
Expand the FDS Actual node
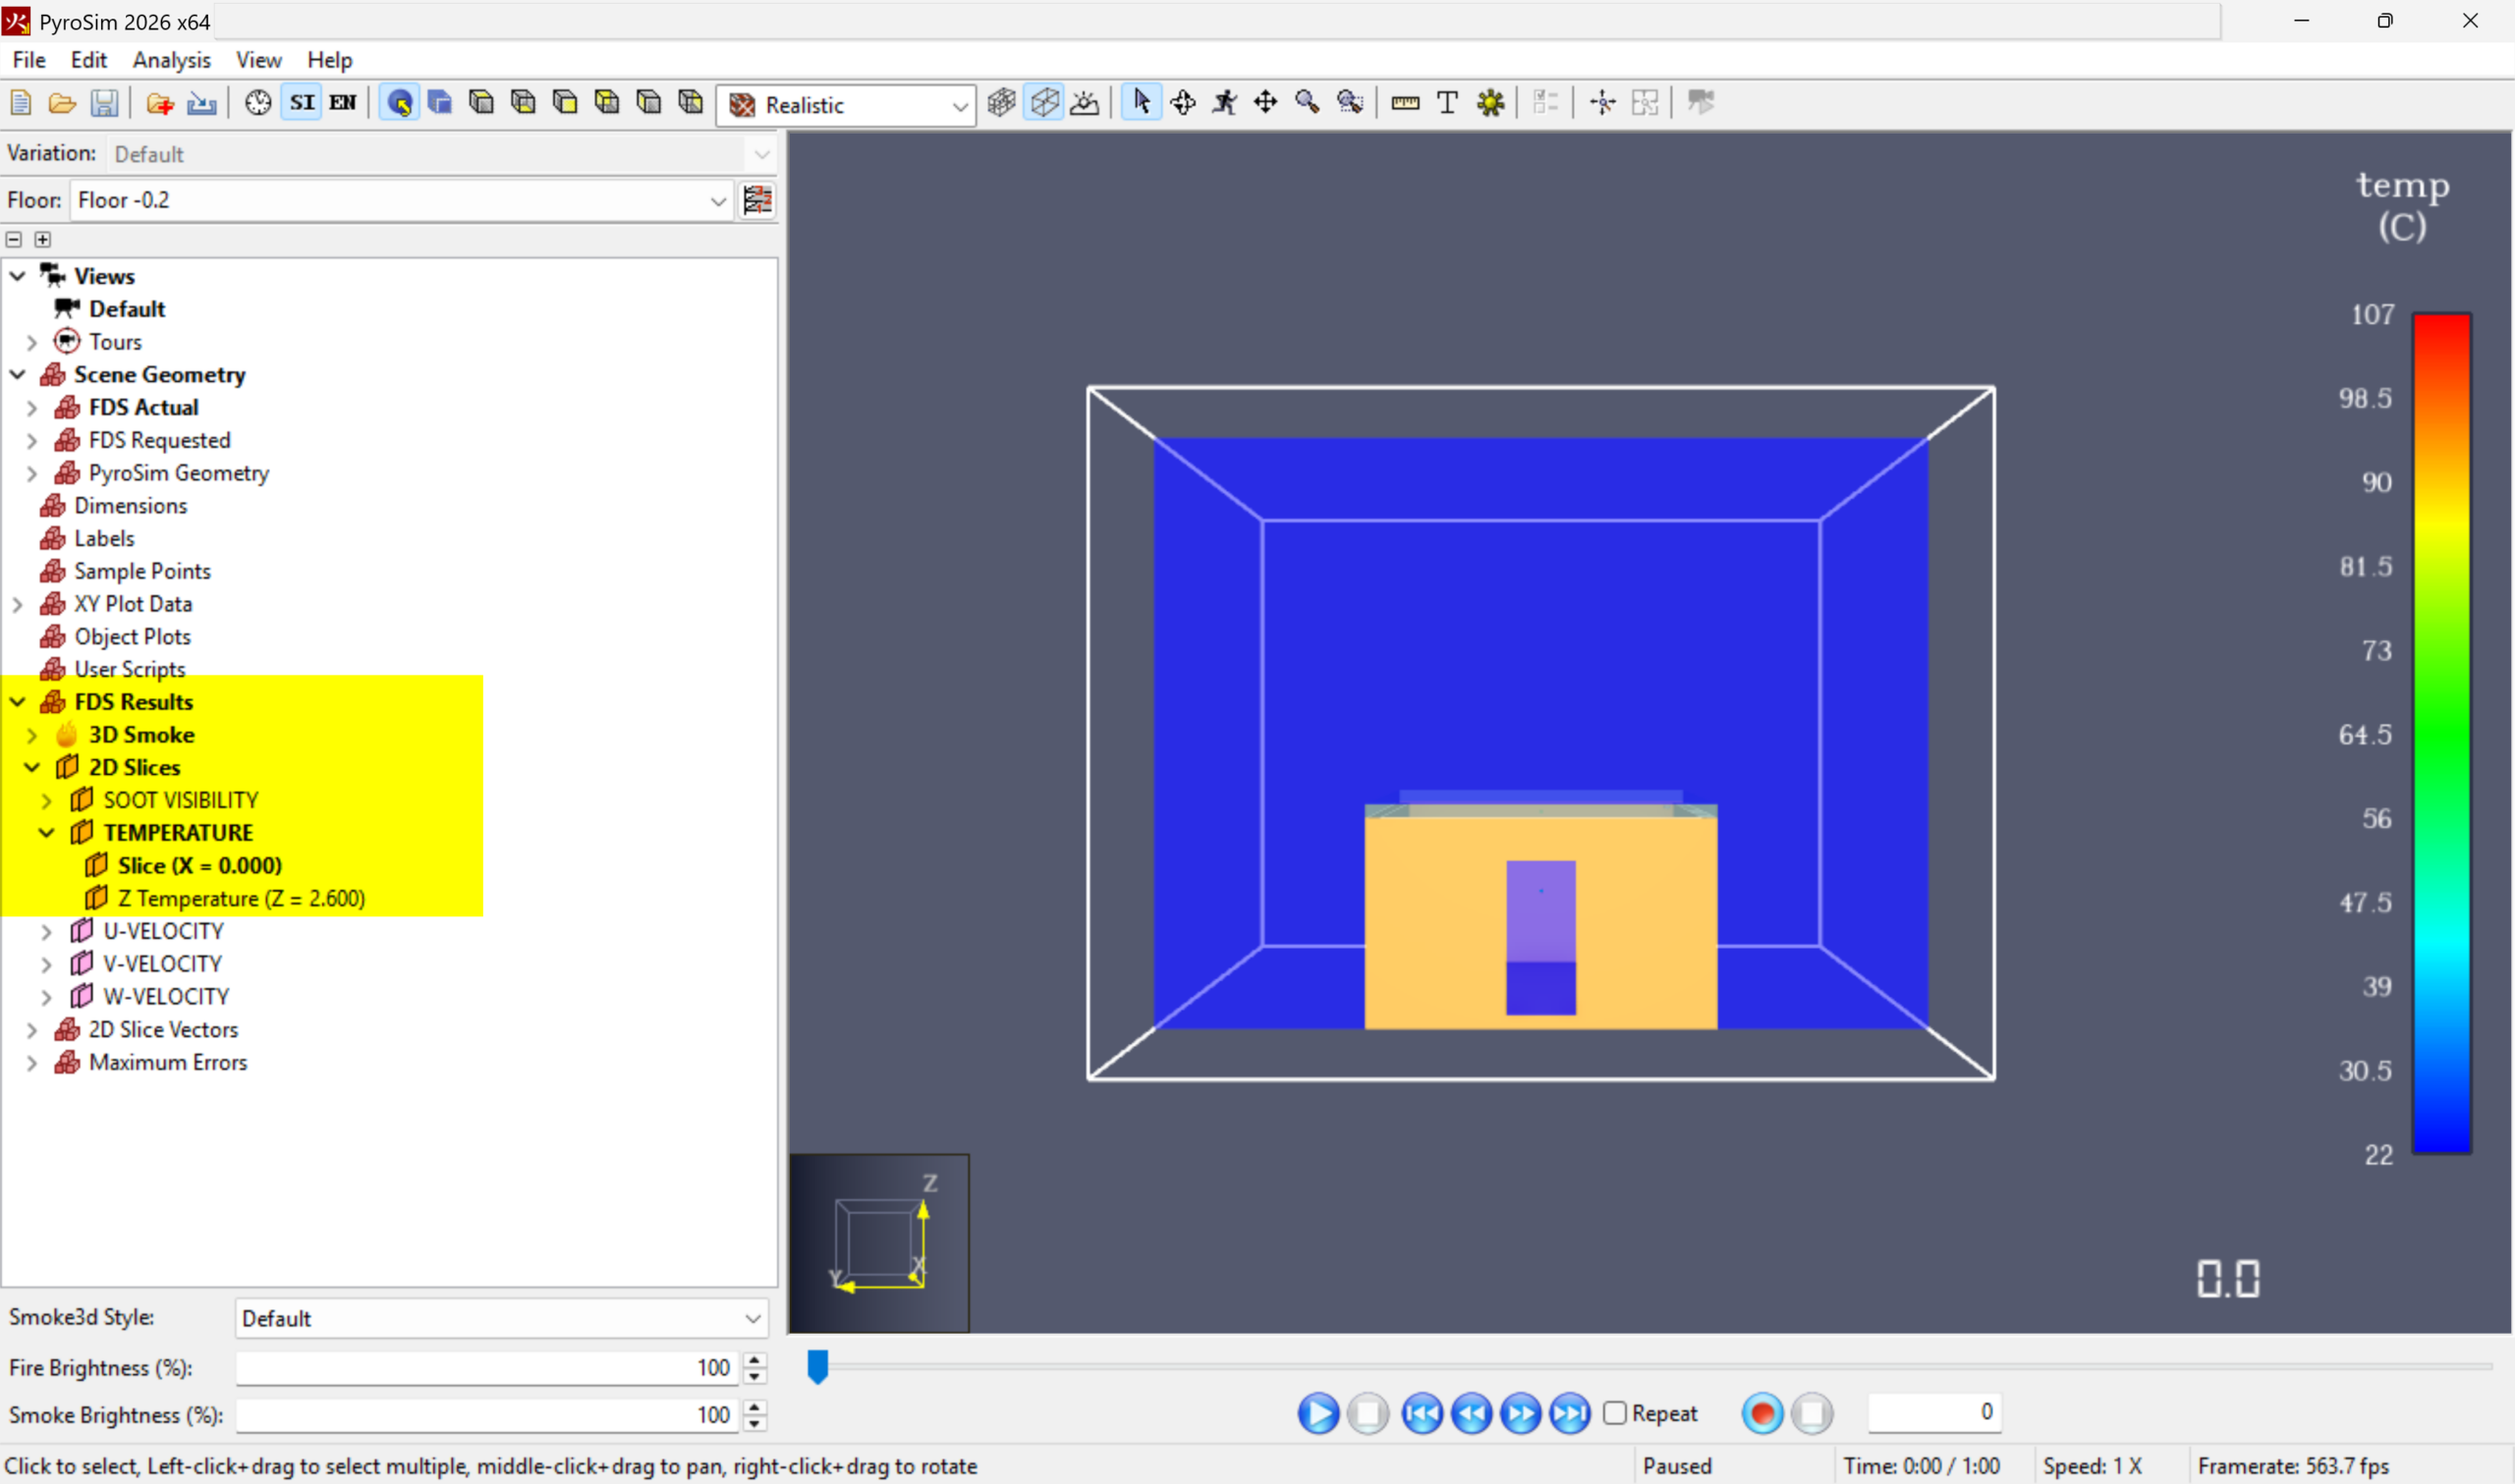click(32, 408)
